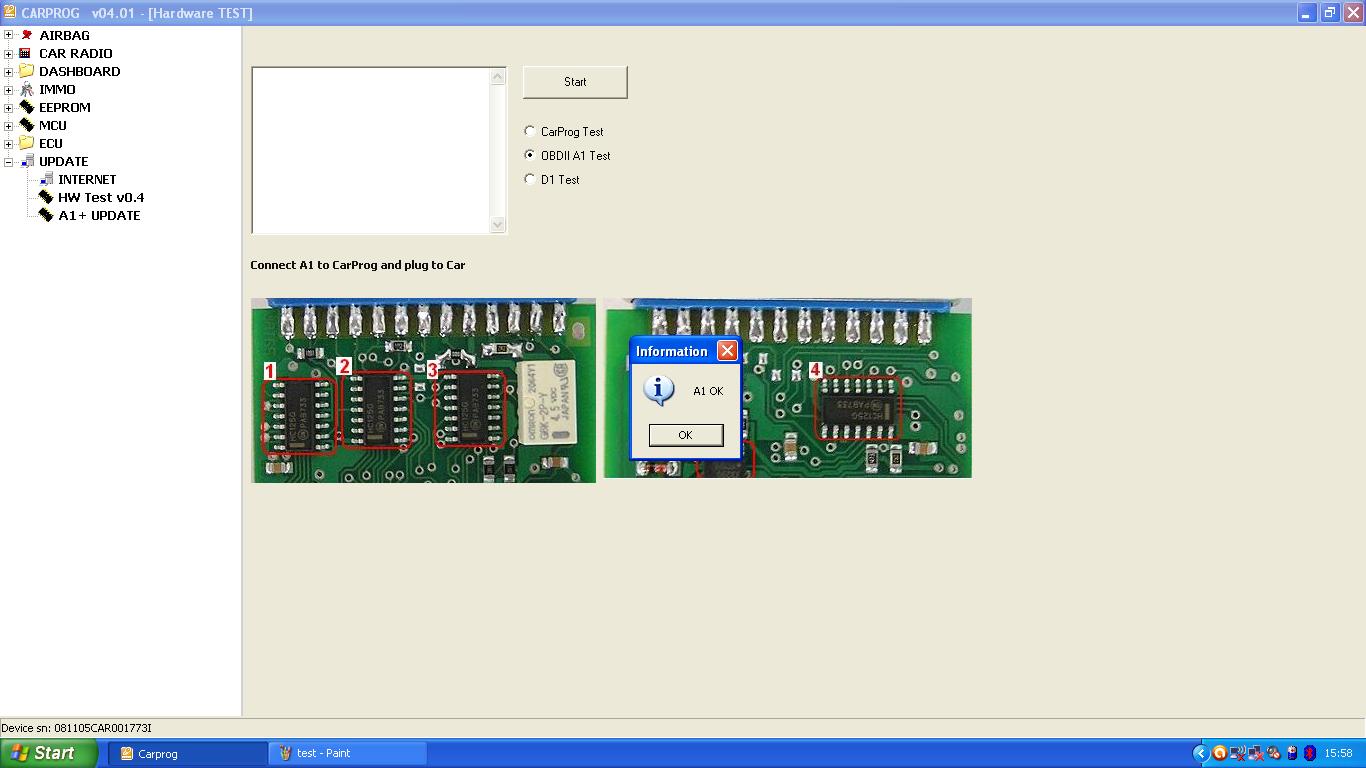Viewport: 1366px width, 768px height.
Task: Click the 'A1 OK' dialog message
Action: (x=708, y=391)
